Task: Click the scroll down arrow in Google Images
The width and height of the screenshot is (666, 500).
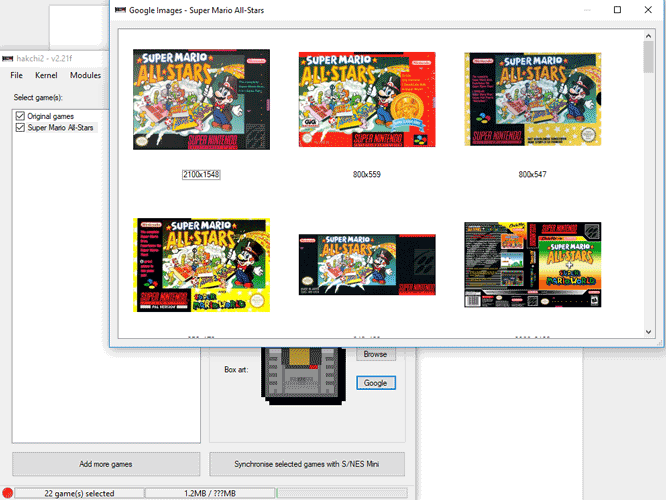Action: pyautogui.click(x=648, y=332)
